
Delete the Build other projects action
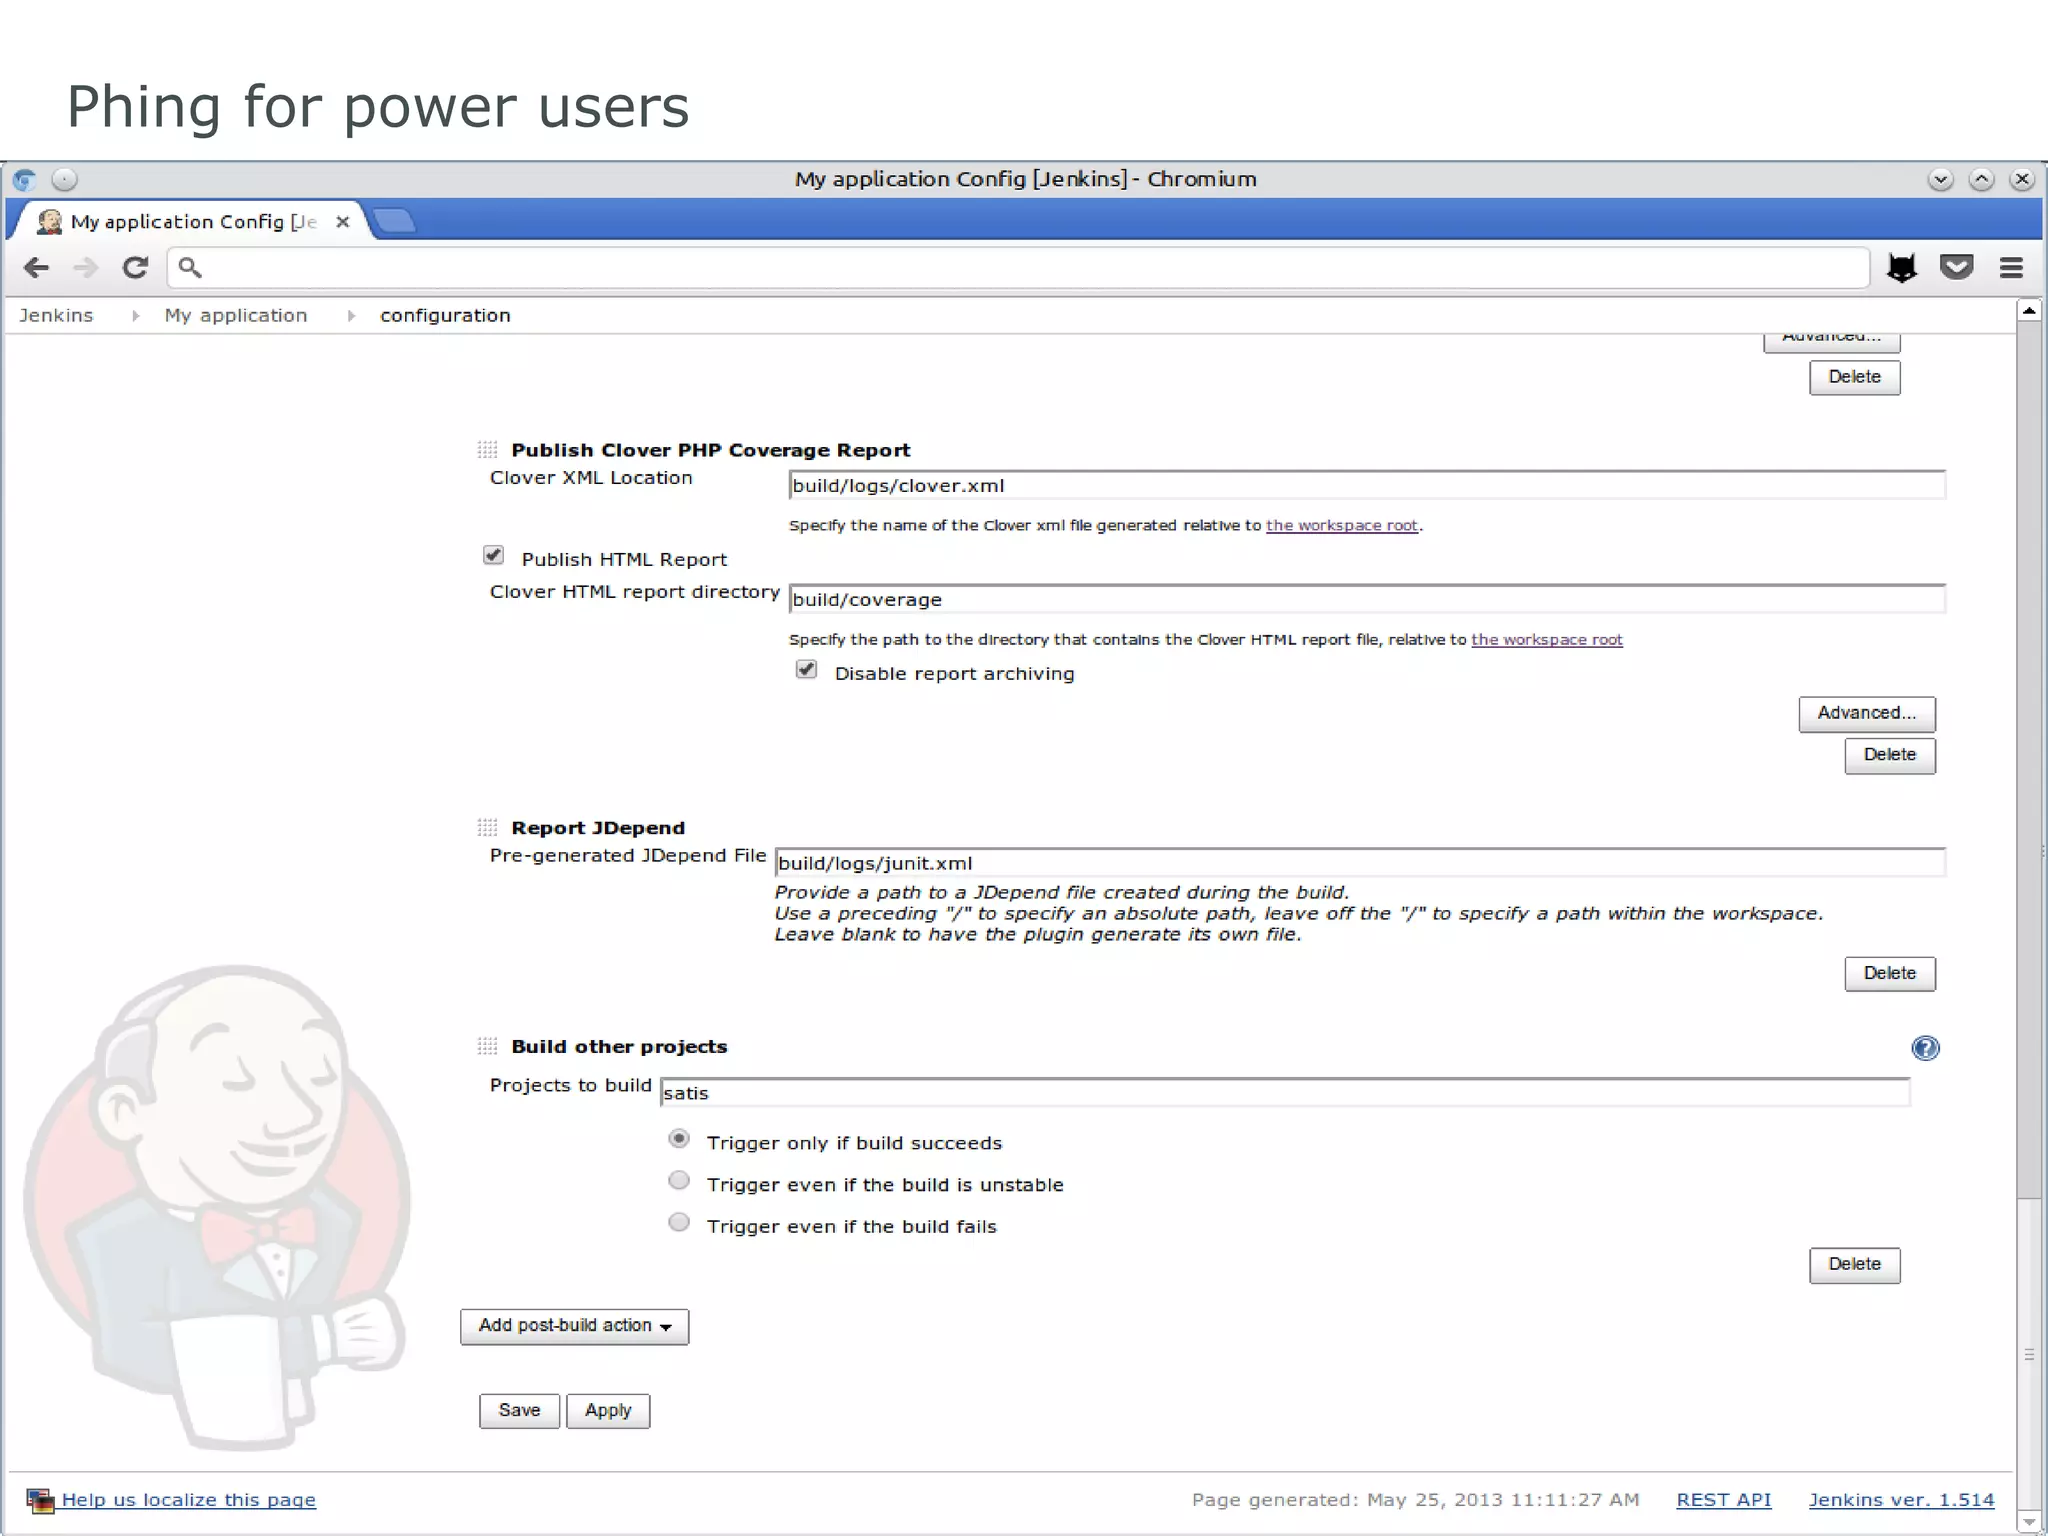1855,1265
